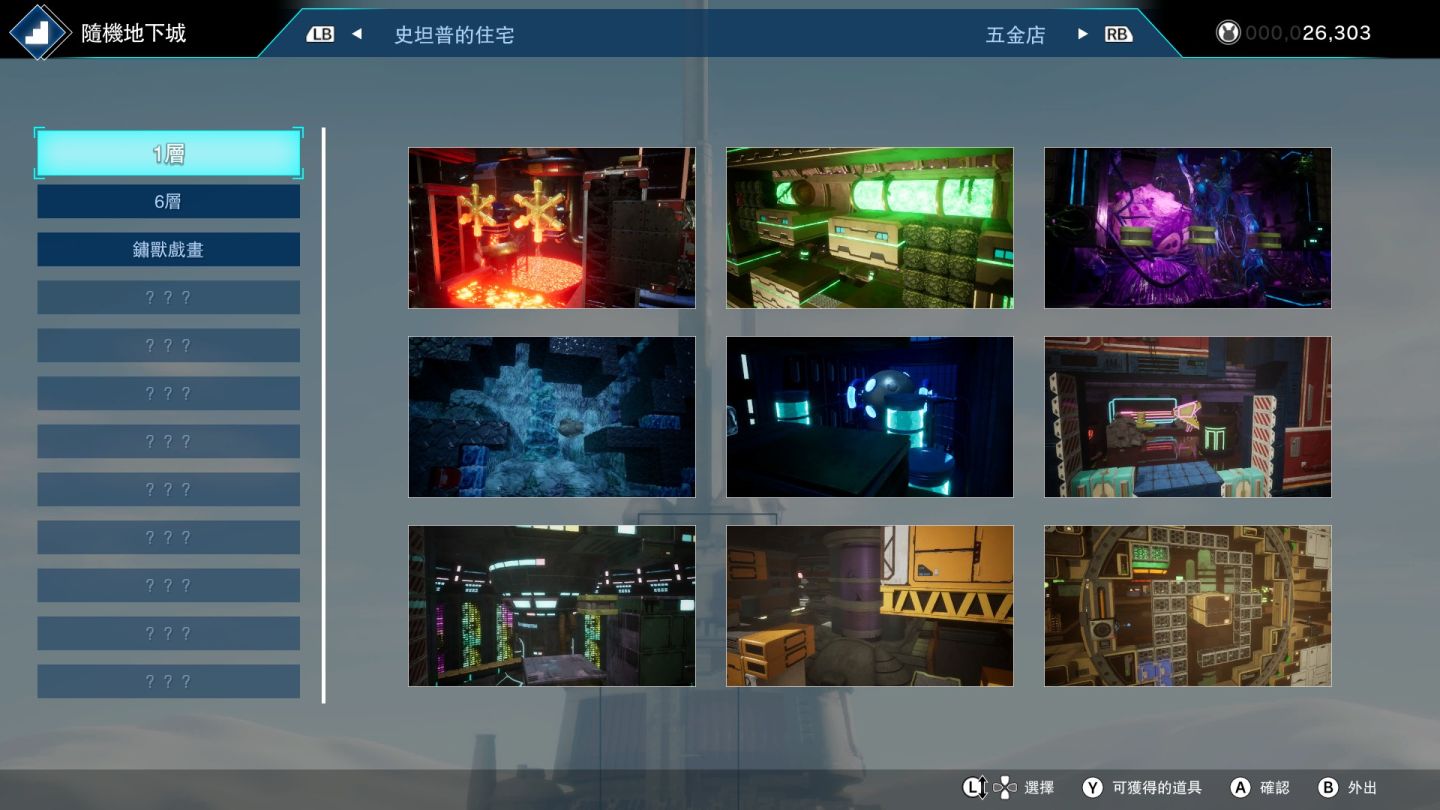Click the vertical list scrollbar
Image resolution: width=1440 pixels, height=810 pixels.
pos(323,415)
